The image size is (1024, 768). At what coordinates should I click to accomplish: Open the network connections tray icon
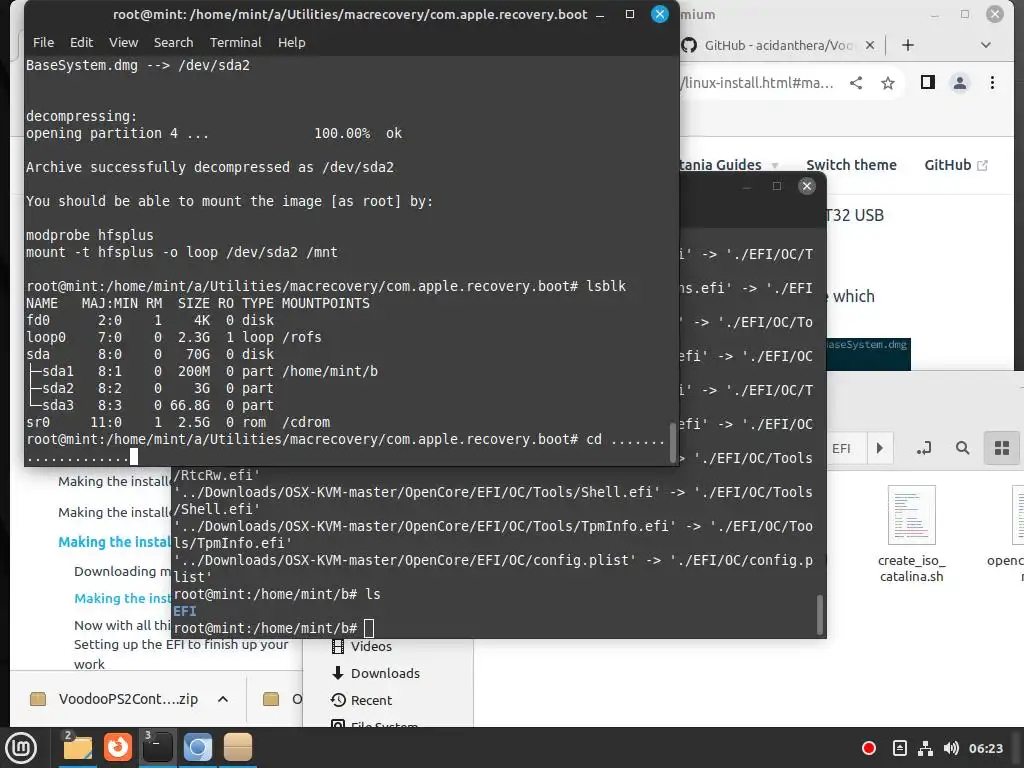[x=925, y=748]
